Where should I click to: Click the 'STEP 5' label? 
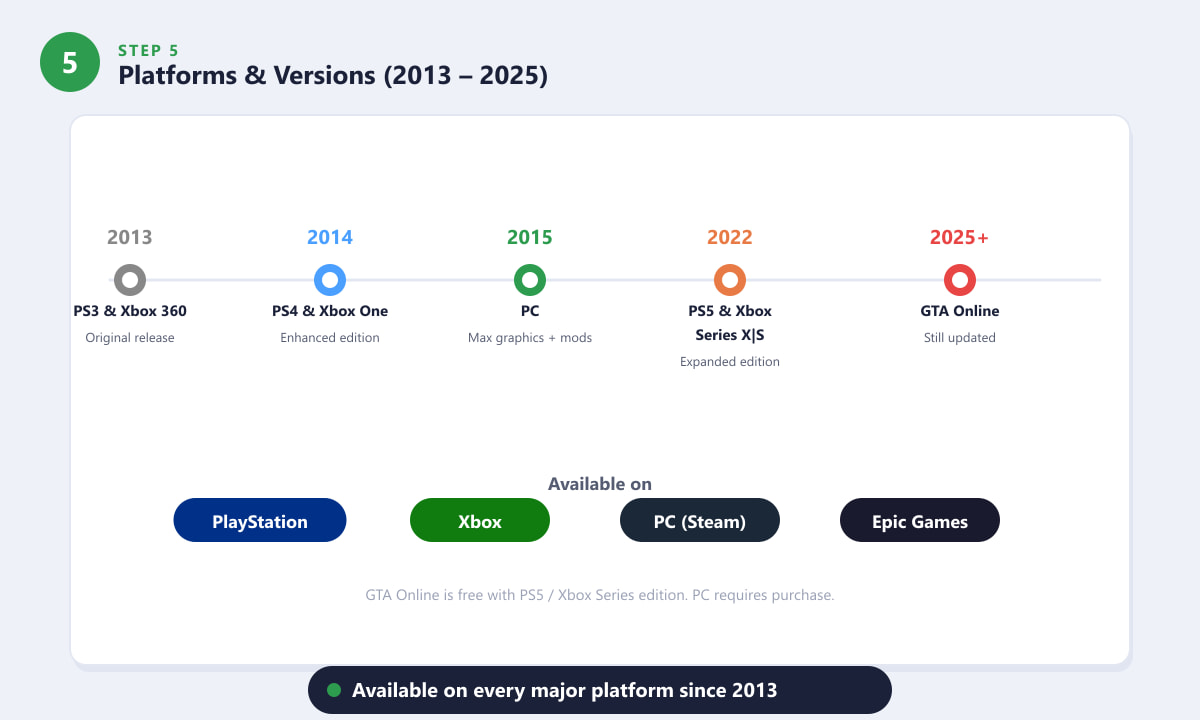coord(149,50)
